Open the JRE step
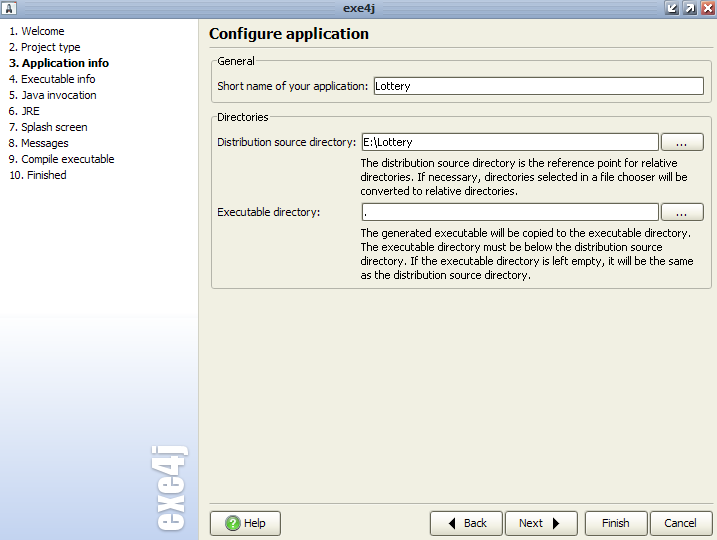 click(x=24, y=111)
